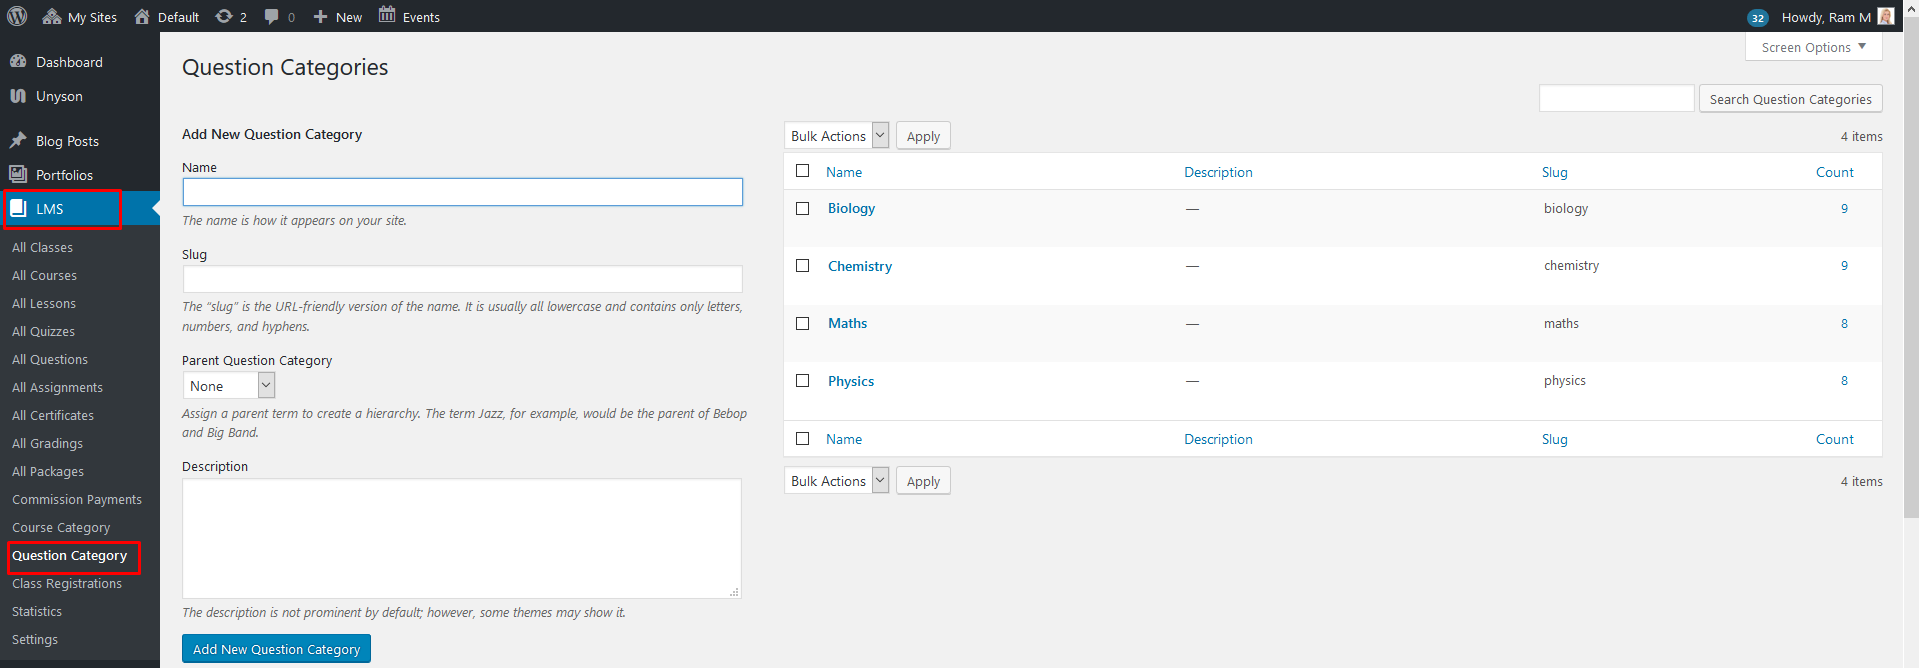Open the top Bulk Actions dropdown
The width and height of the screenshot is (1919, 668).
(x=836, y=136)
